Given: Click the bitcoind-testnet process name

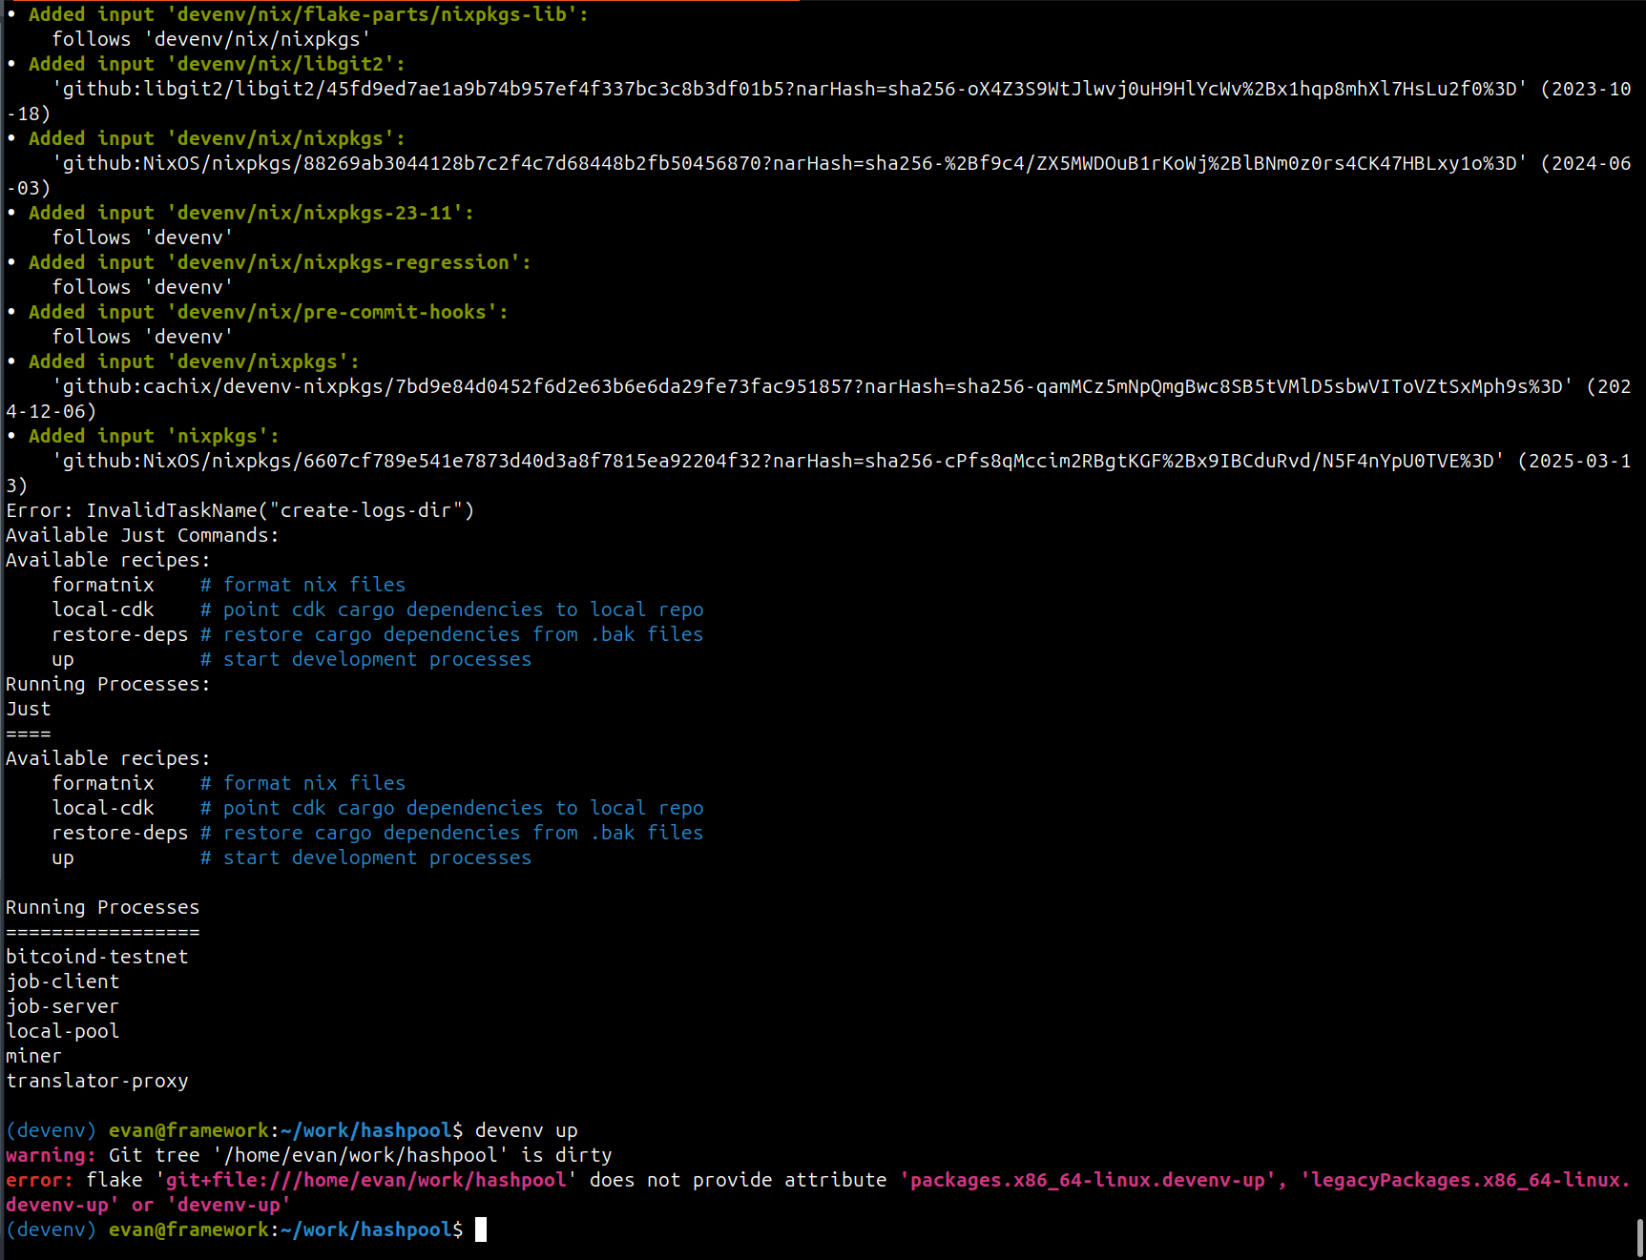Looking at the screenshot, I should (97, 957).
